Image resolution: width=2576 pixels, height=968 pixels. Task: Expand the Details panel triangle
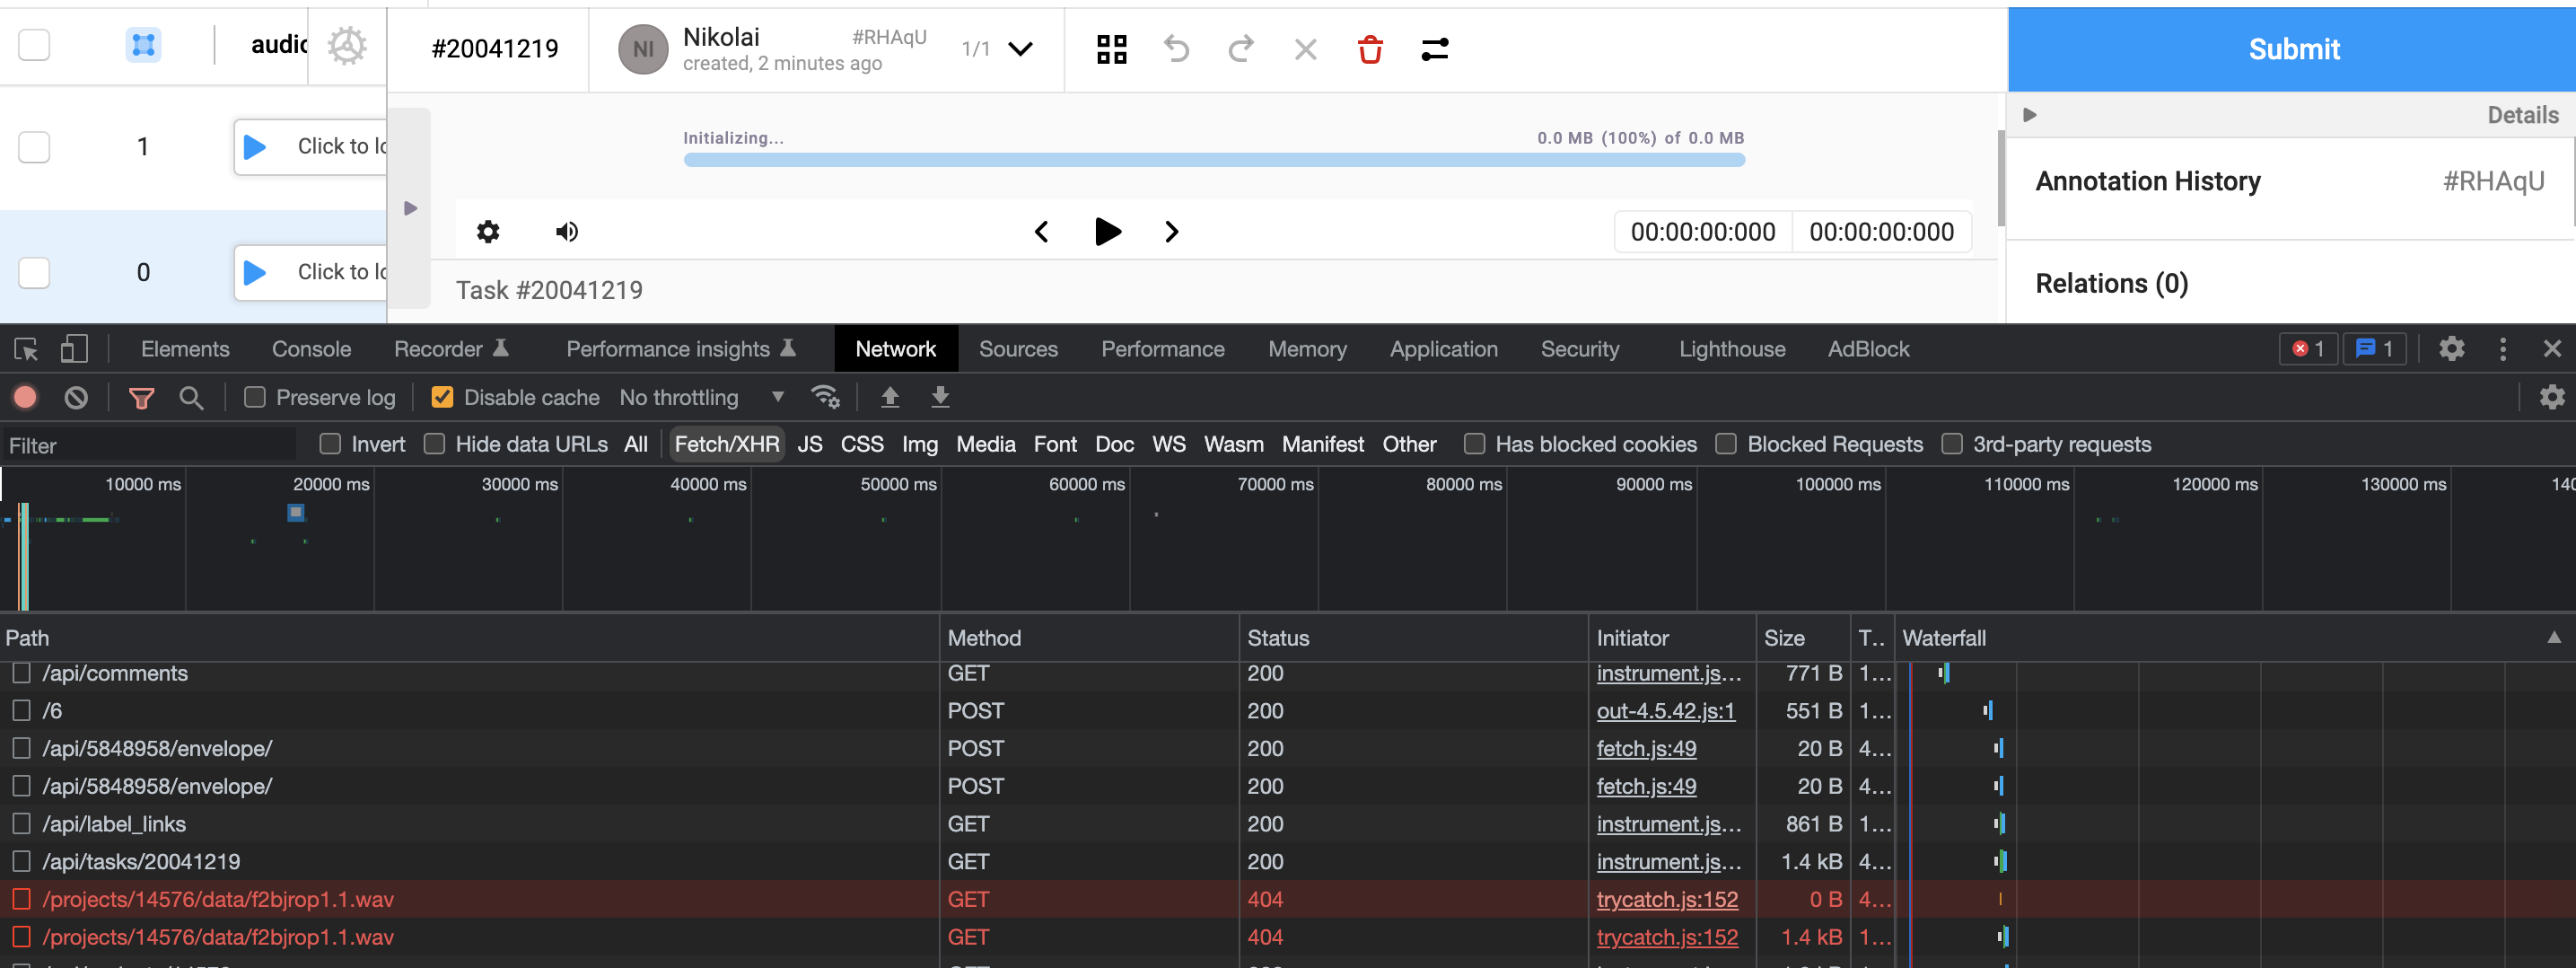coord(2030,115)
